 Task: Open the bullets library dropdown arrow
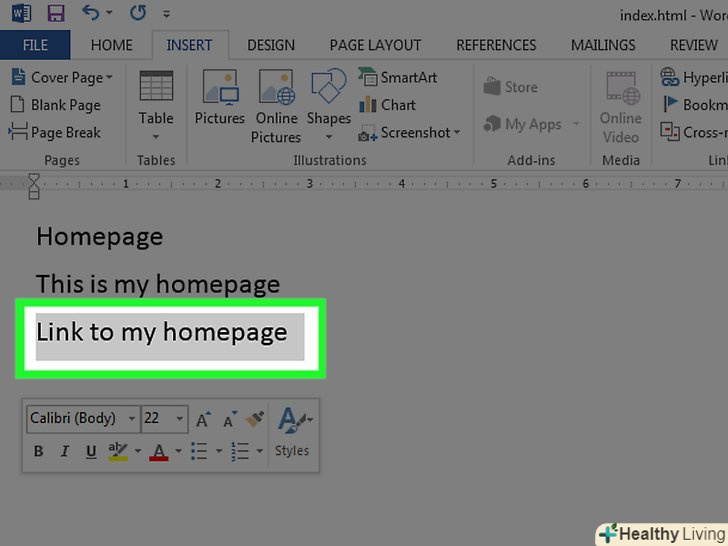point(219,451)
